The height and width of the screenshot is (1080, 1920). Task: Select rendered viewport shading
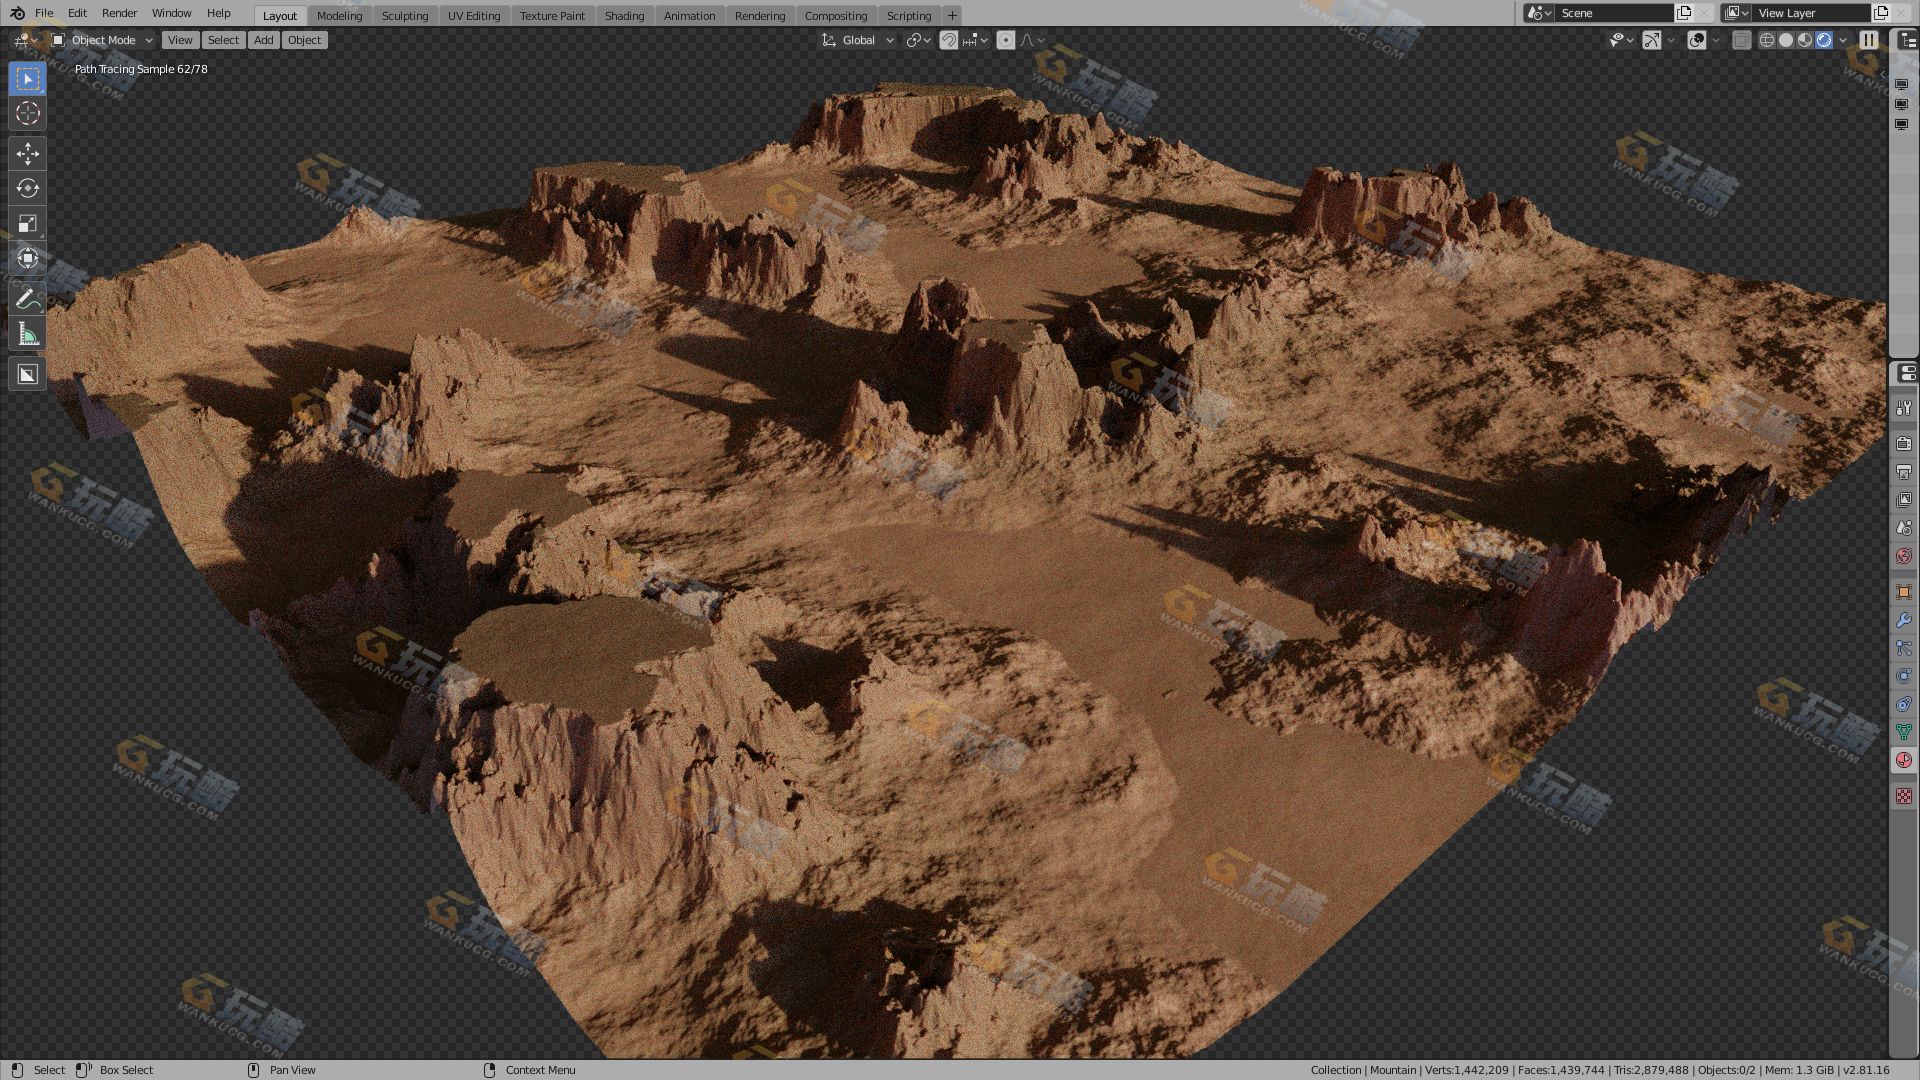click(1824, 40)
